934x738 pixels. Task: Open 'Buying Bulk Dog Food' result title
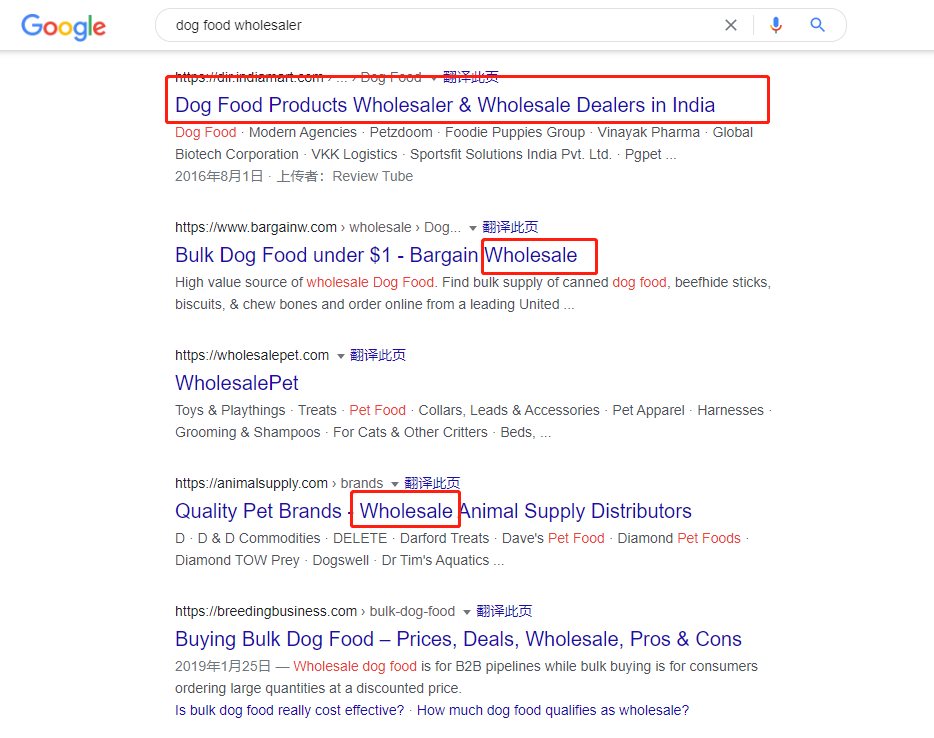pos(458,639)
